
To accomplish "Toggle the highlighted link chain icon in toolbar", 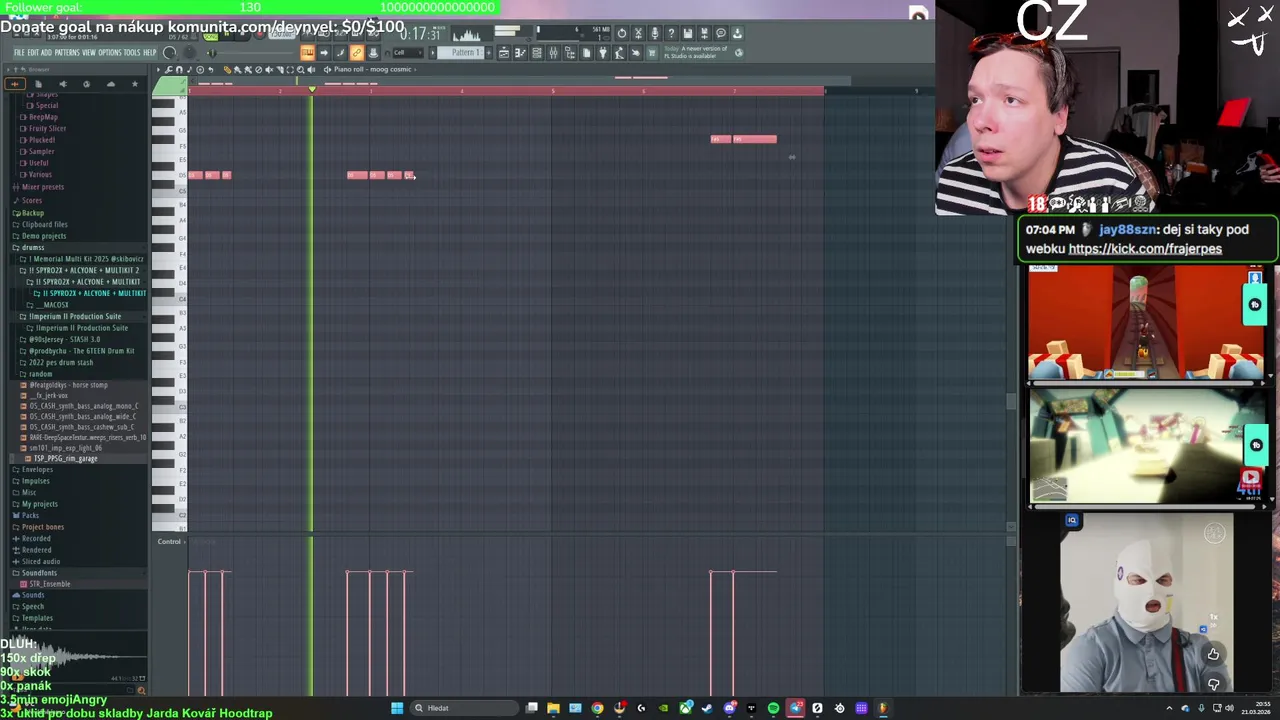I will [357, 53].
